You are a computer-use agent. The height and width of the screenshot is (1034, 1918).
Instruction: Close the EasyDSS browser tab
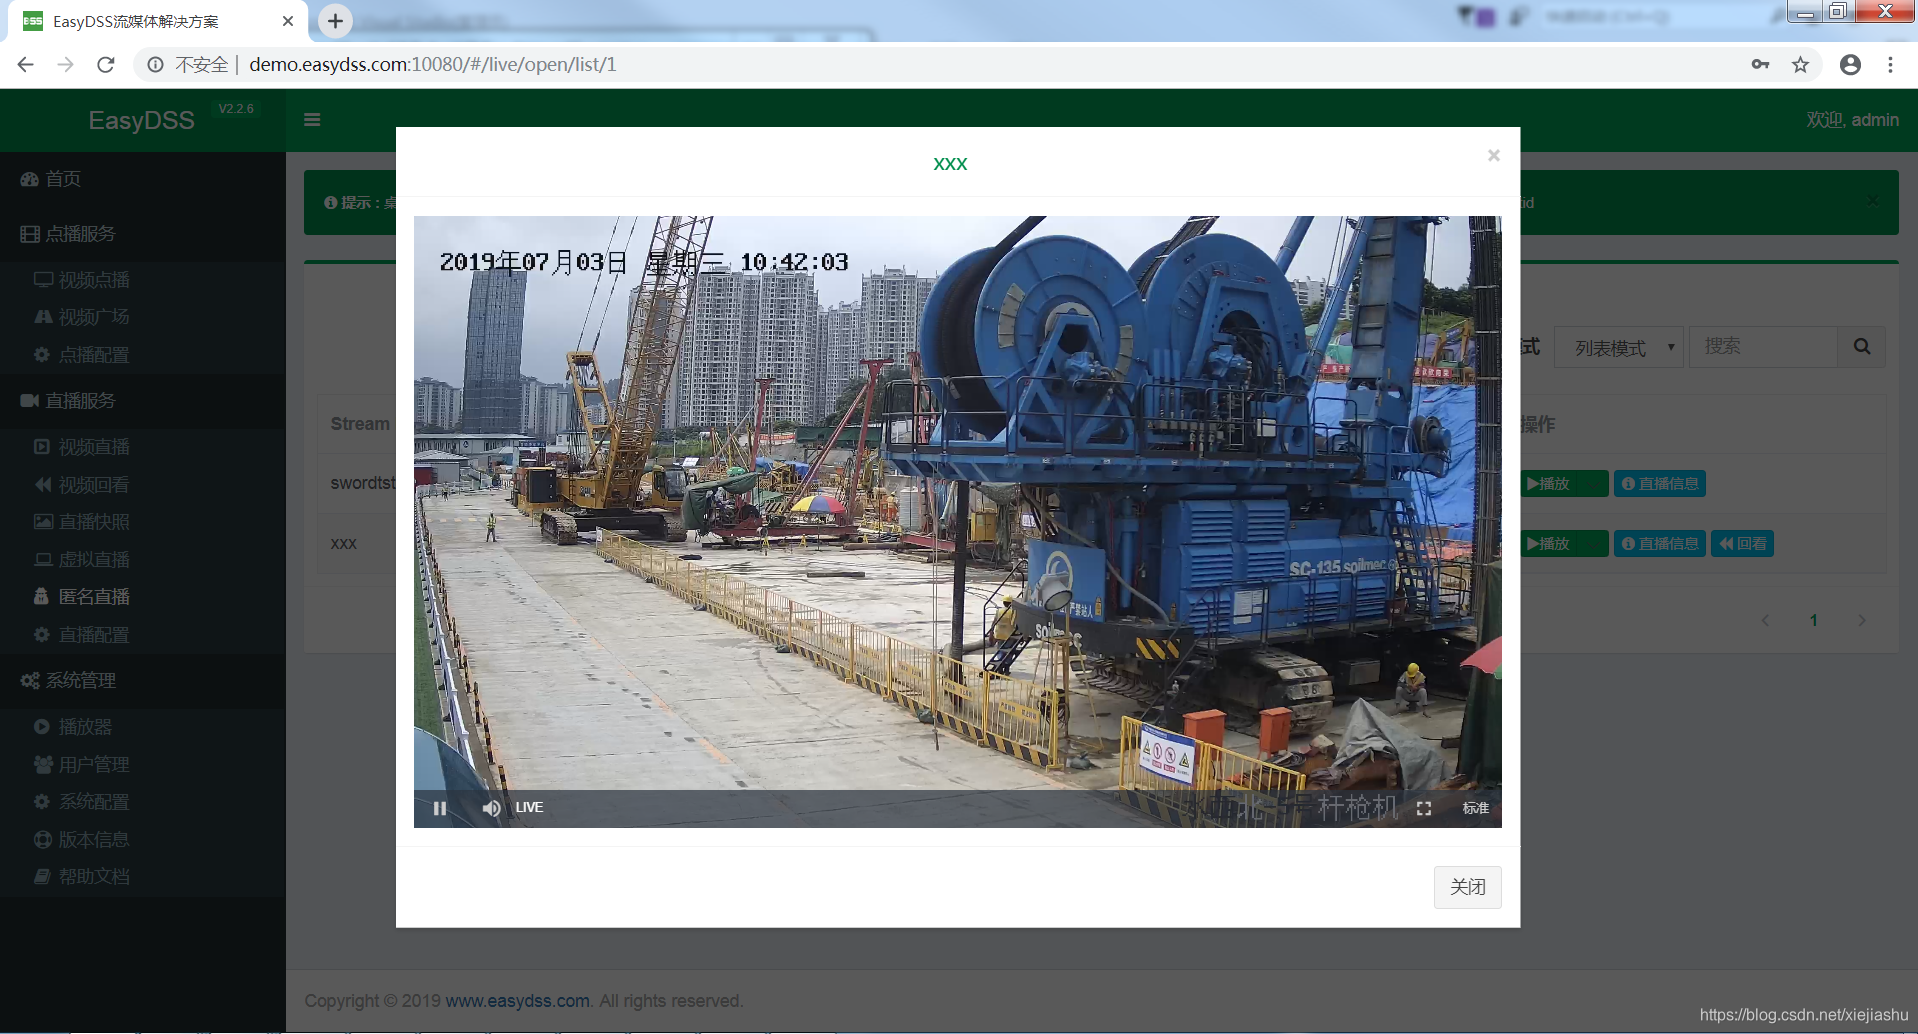tap(288, 21)
